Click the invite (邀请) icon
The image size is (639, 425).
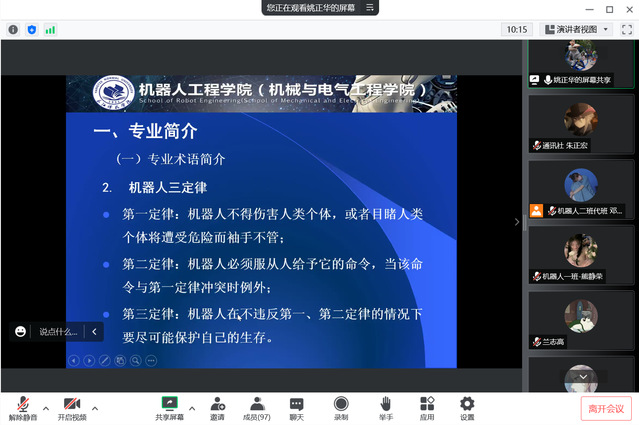click(x=217, y=404)
